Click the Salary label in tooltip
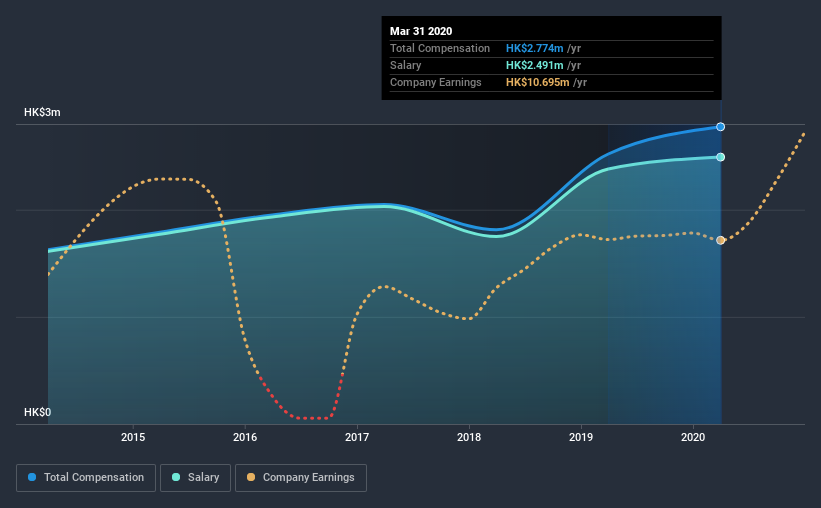The image size is (821, 508). (x=406, y=65)
